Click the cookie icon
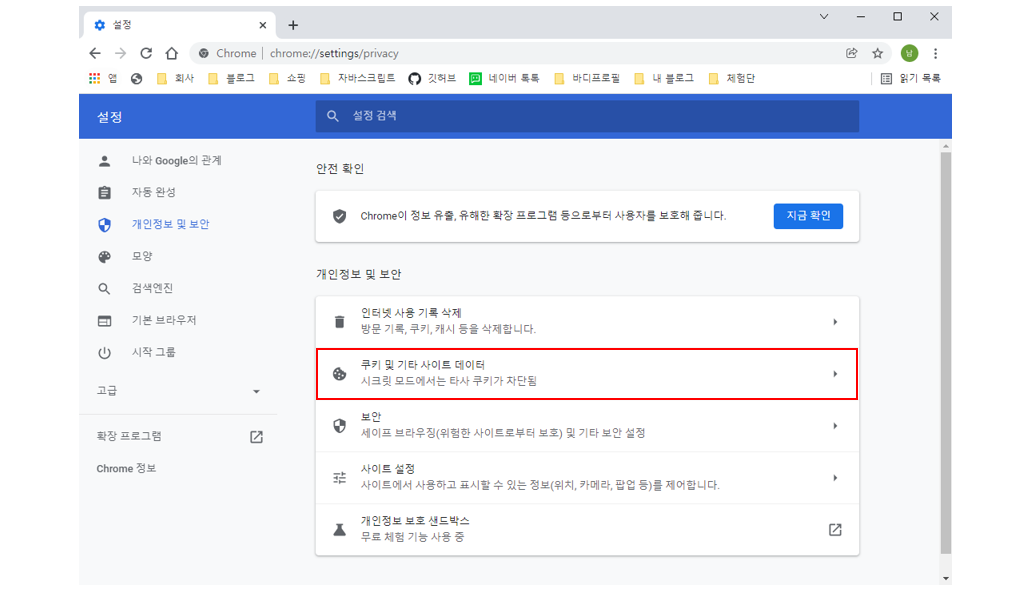This screenshot has width=1033, height=596. click(339, 374)
